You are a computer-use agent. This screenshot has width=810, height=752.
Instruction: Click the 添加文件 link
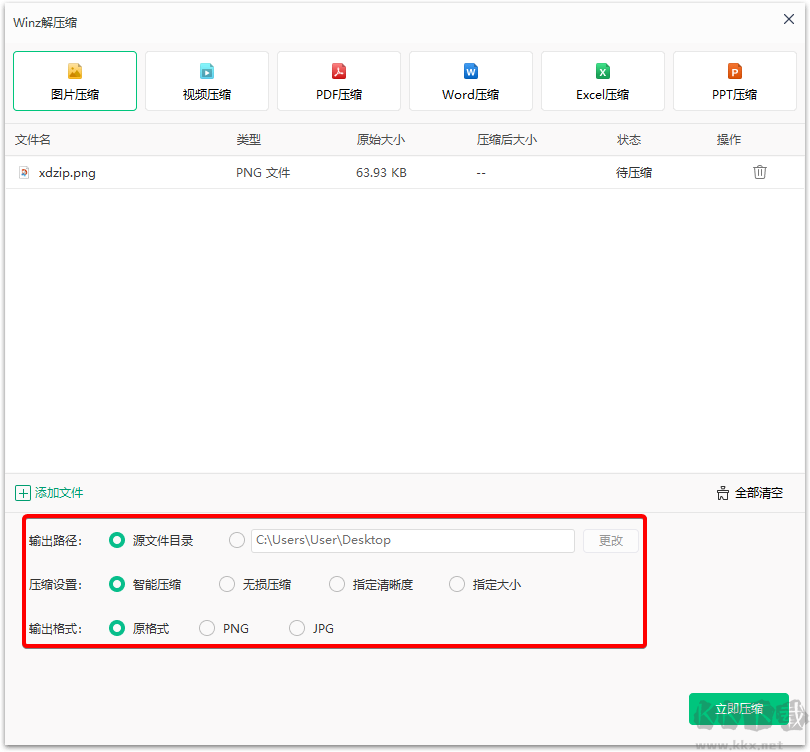tap(57, 493)
